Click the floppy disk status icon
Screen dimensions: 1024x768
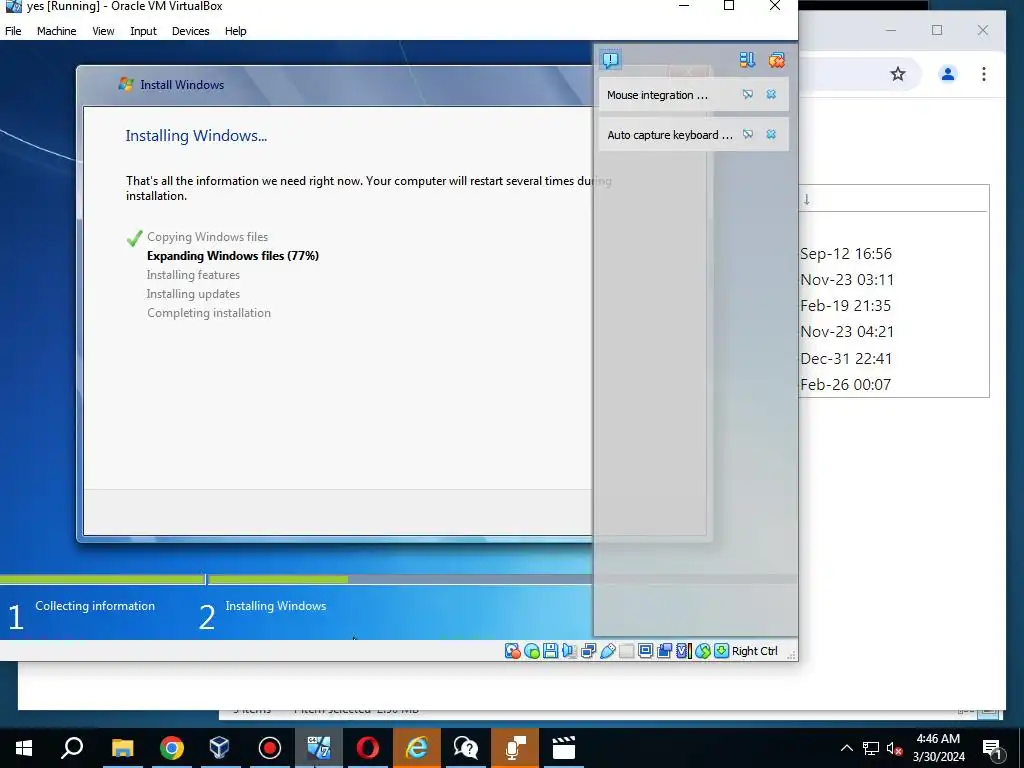pos(551,651)
